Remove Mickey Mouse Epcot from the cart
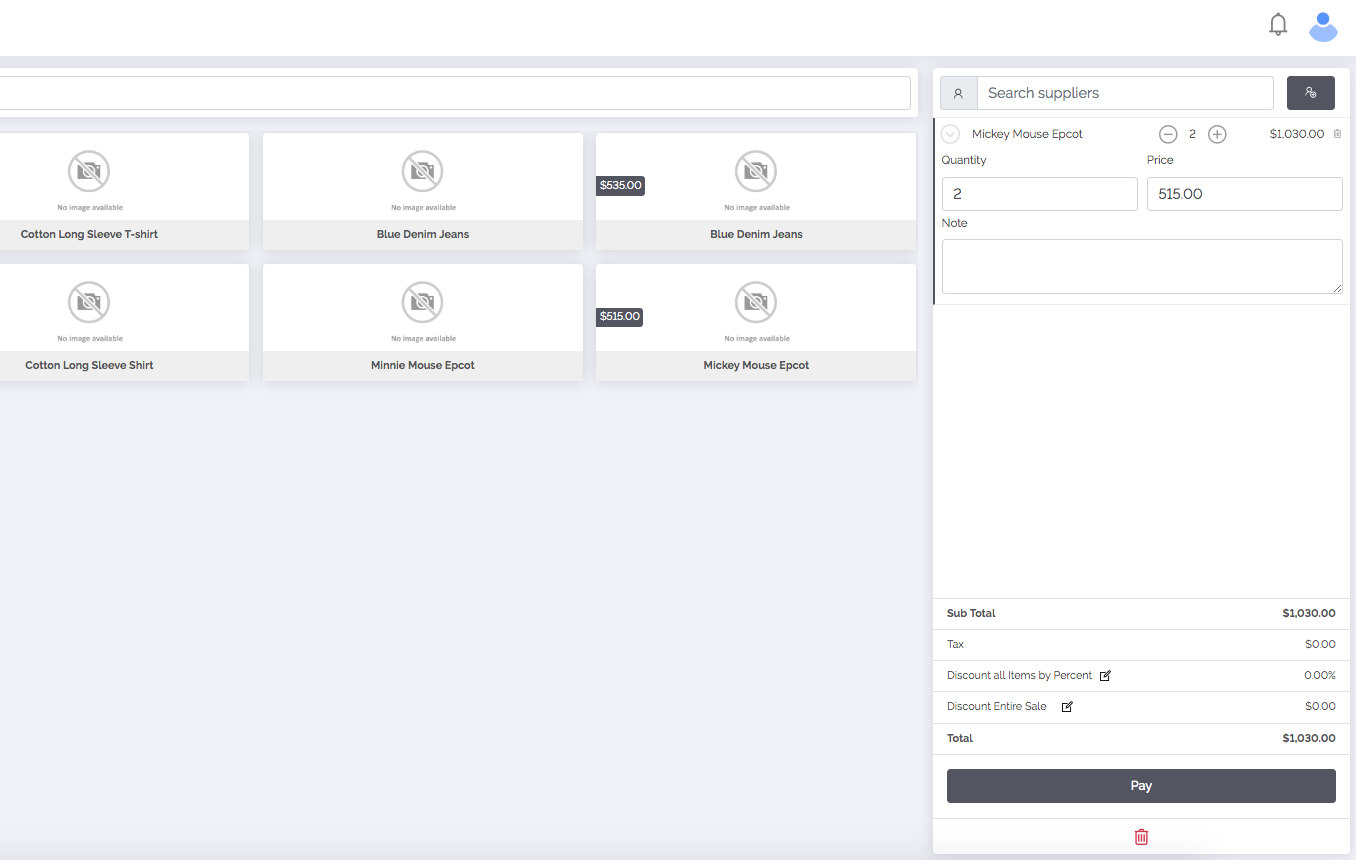The width and height of the screenshot is (1356, 860). pyautogui.click(x=1337, y=134)
